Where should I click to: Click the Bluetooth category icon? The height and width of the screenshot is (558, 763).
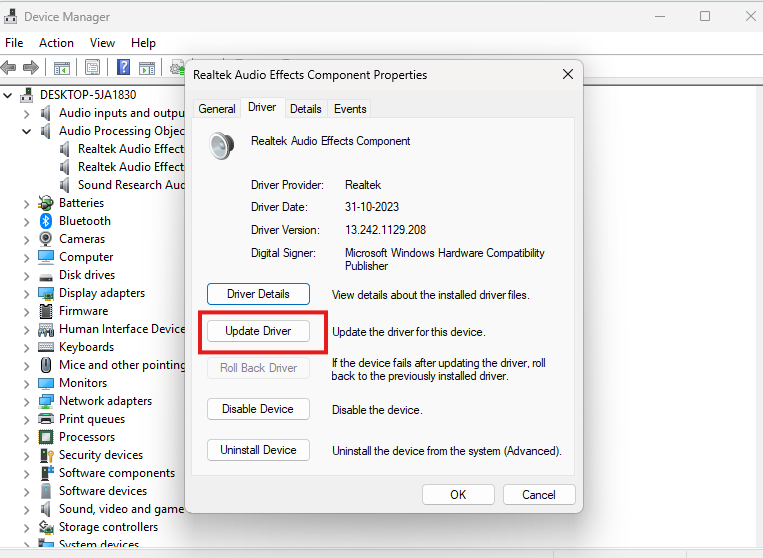coord(46,221)
